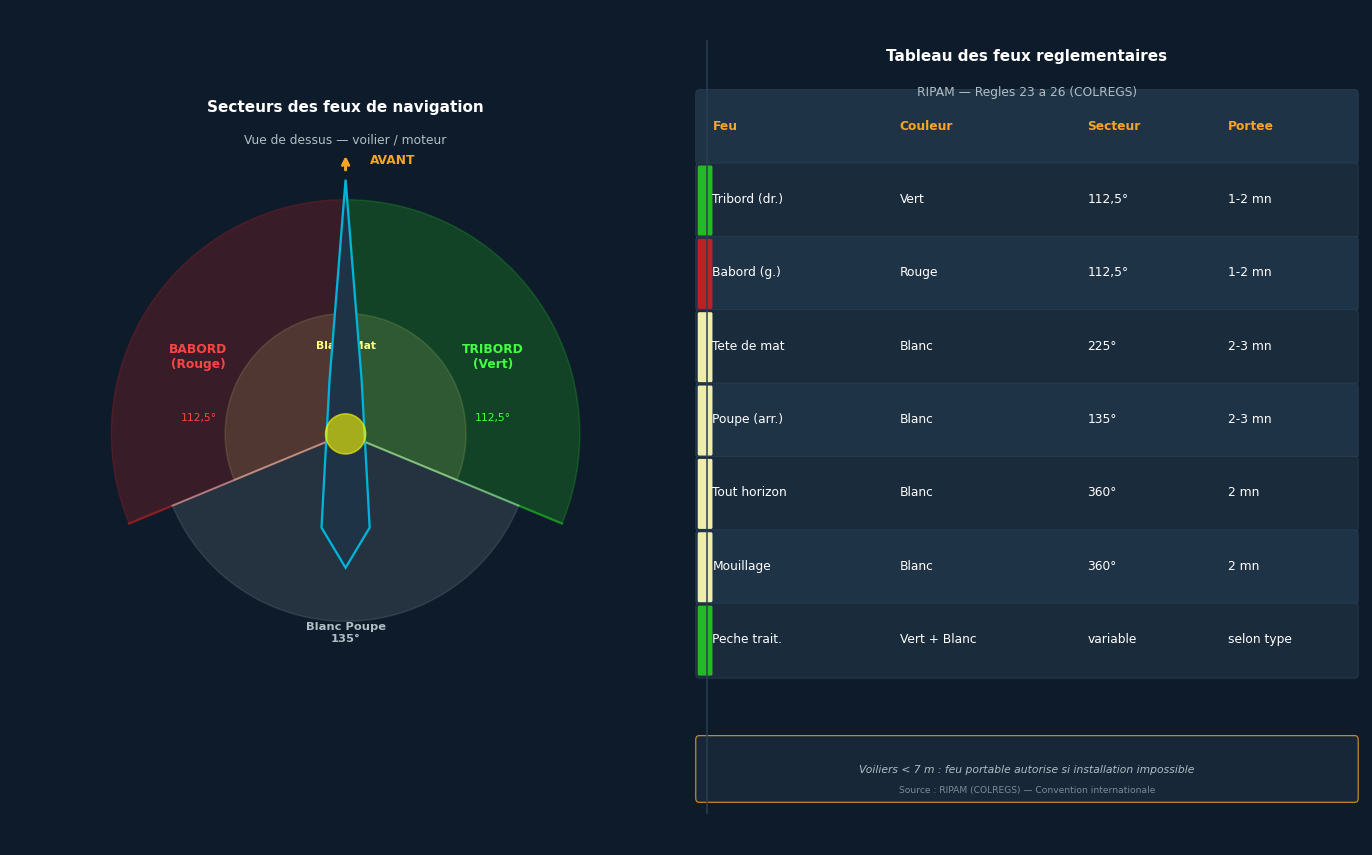Click the 'Source : RIPAM (COLREGS)' line
Screen dimensions: 1372x855
tap(1026, 791)
